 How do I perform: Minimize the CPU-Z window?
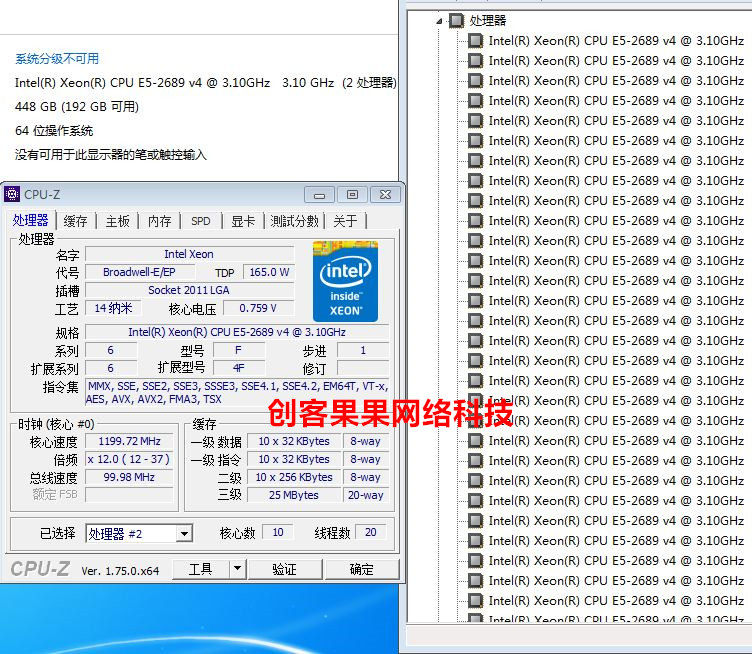point(319,195)
